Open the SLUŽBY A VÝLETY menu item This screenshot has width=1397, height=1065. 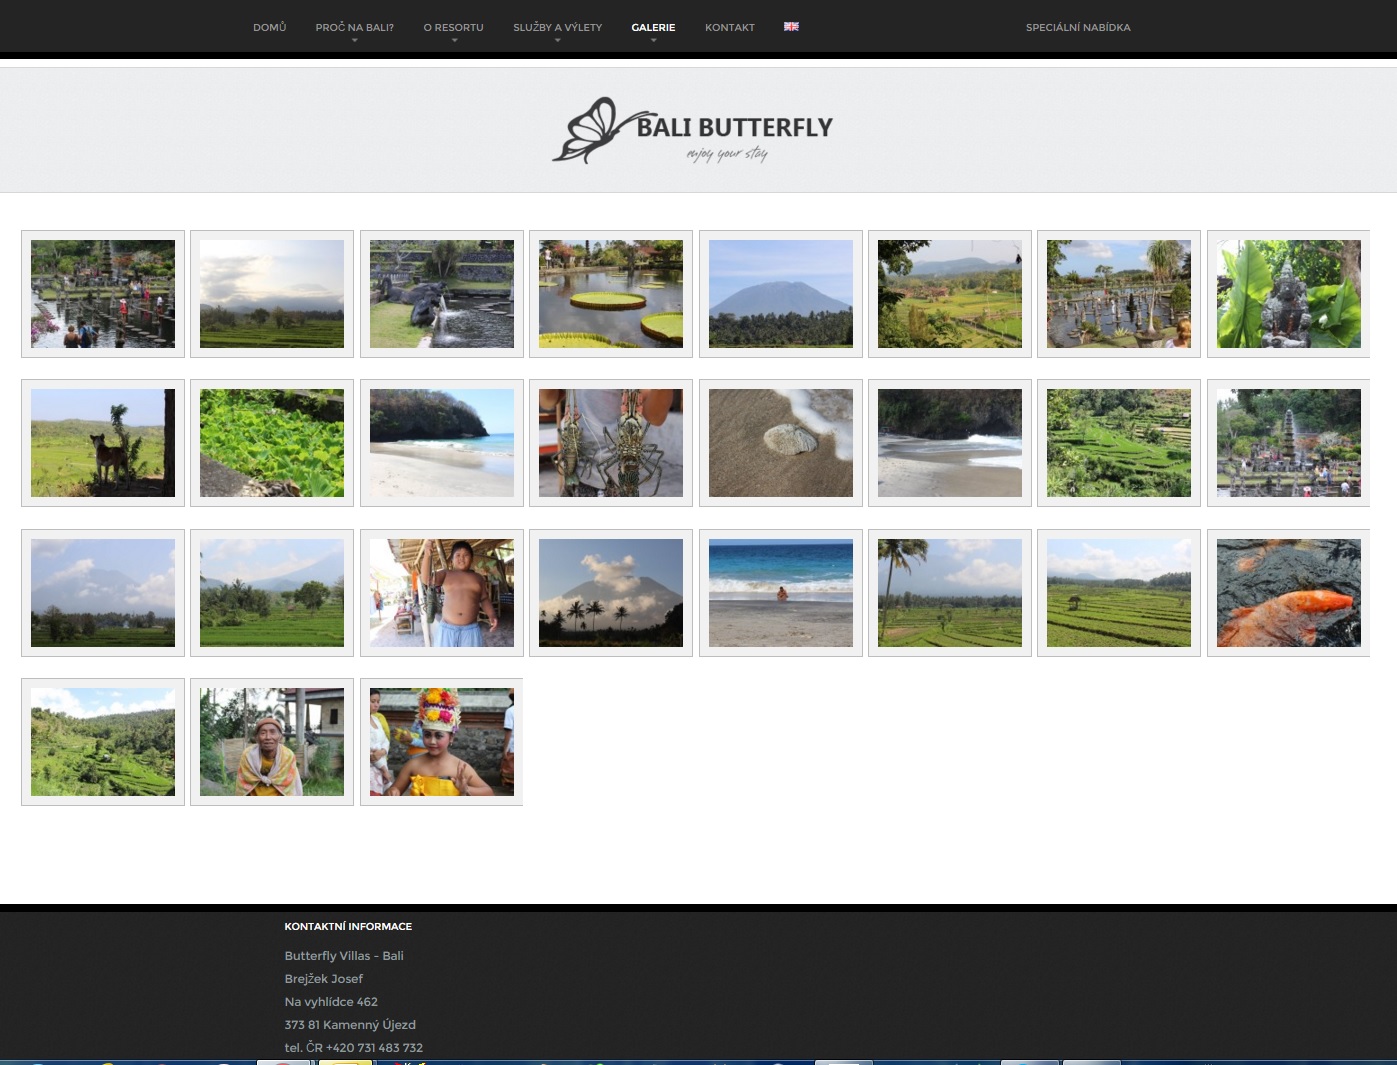pyautogui.click(x=557, y=27)
